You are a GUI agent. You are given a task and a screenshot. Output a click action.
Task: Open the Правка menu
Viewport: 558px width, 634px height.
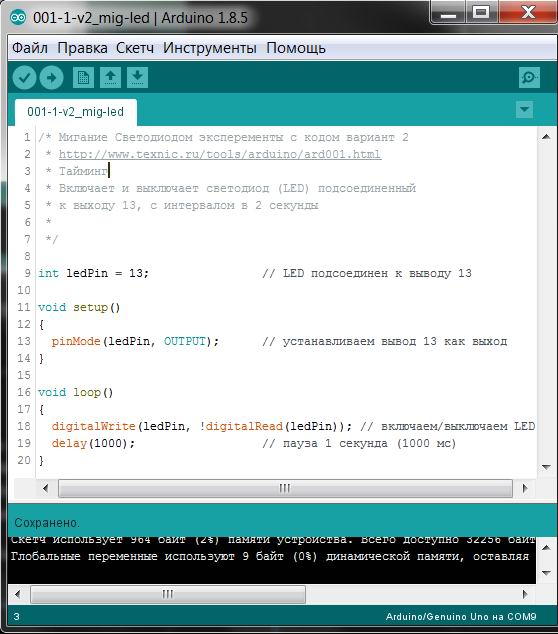pos(82,48)
